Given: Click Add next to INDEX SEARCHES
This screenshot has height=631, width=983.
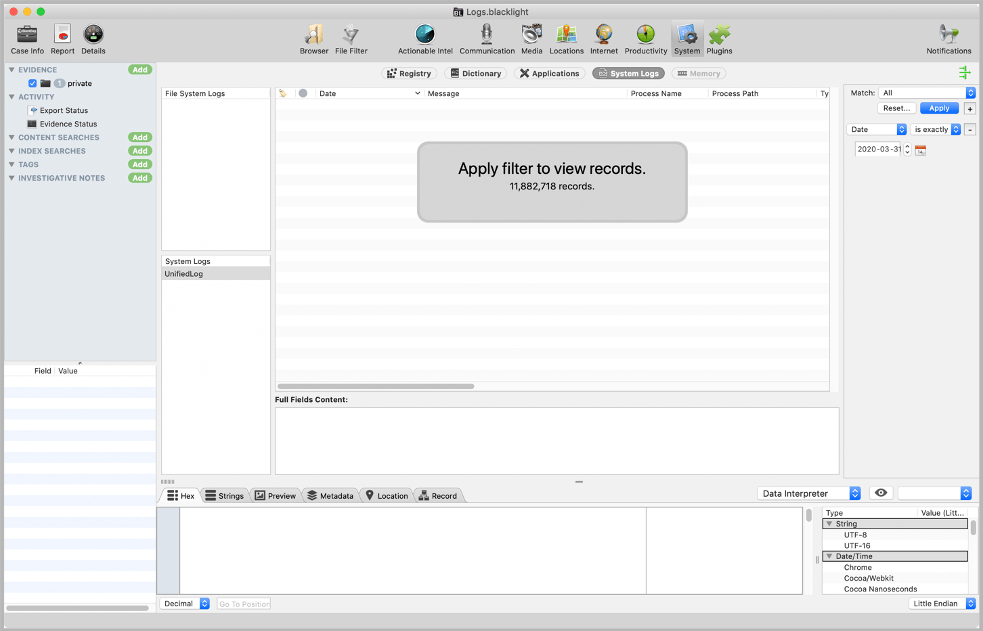Looking at the screenshot, I should click(x=140, y=151).
